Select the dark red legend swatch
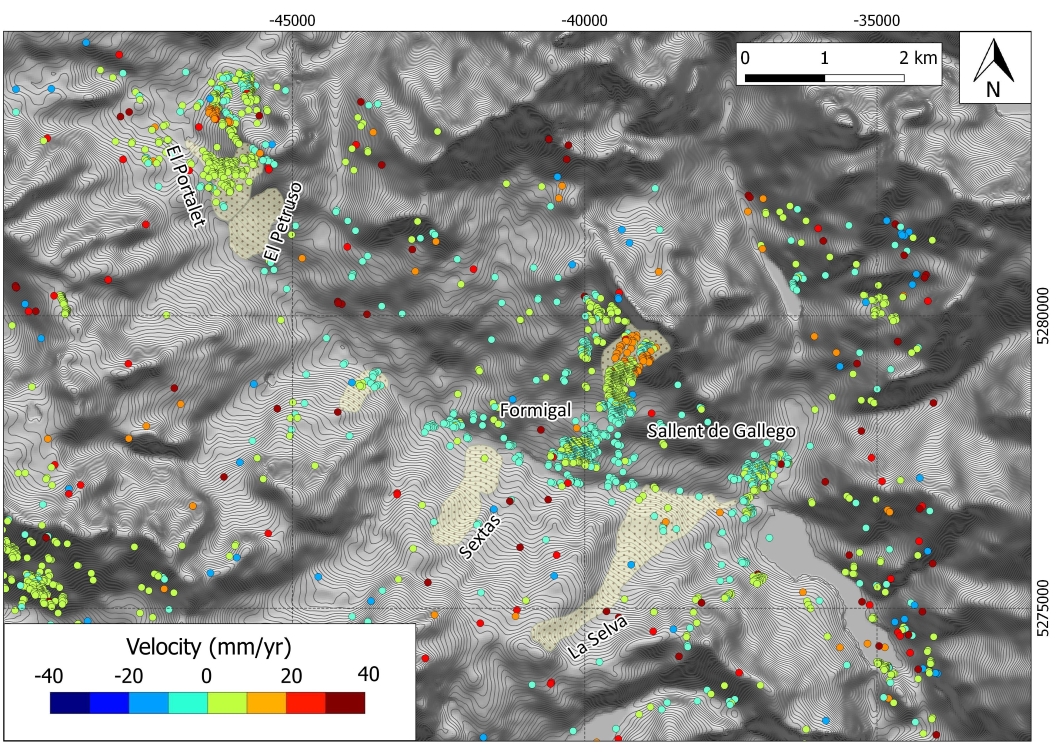This screenshot has width=1063, height=752. (x=345, y=703)
